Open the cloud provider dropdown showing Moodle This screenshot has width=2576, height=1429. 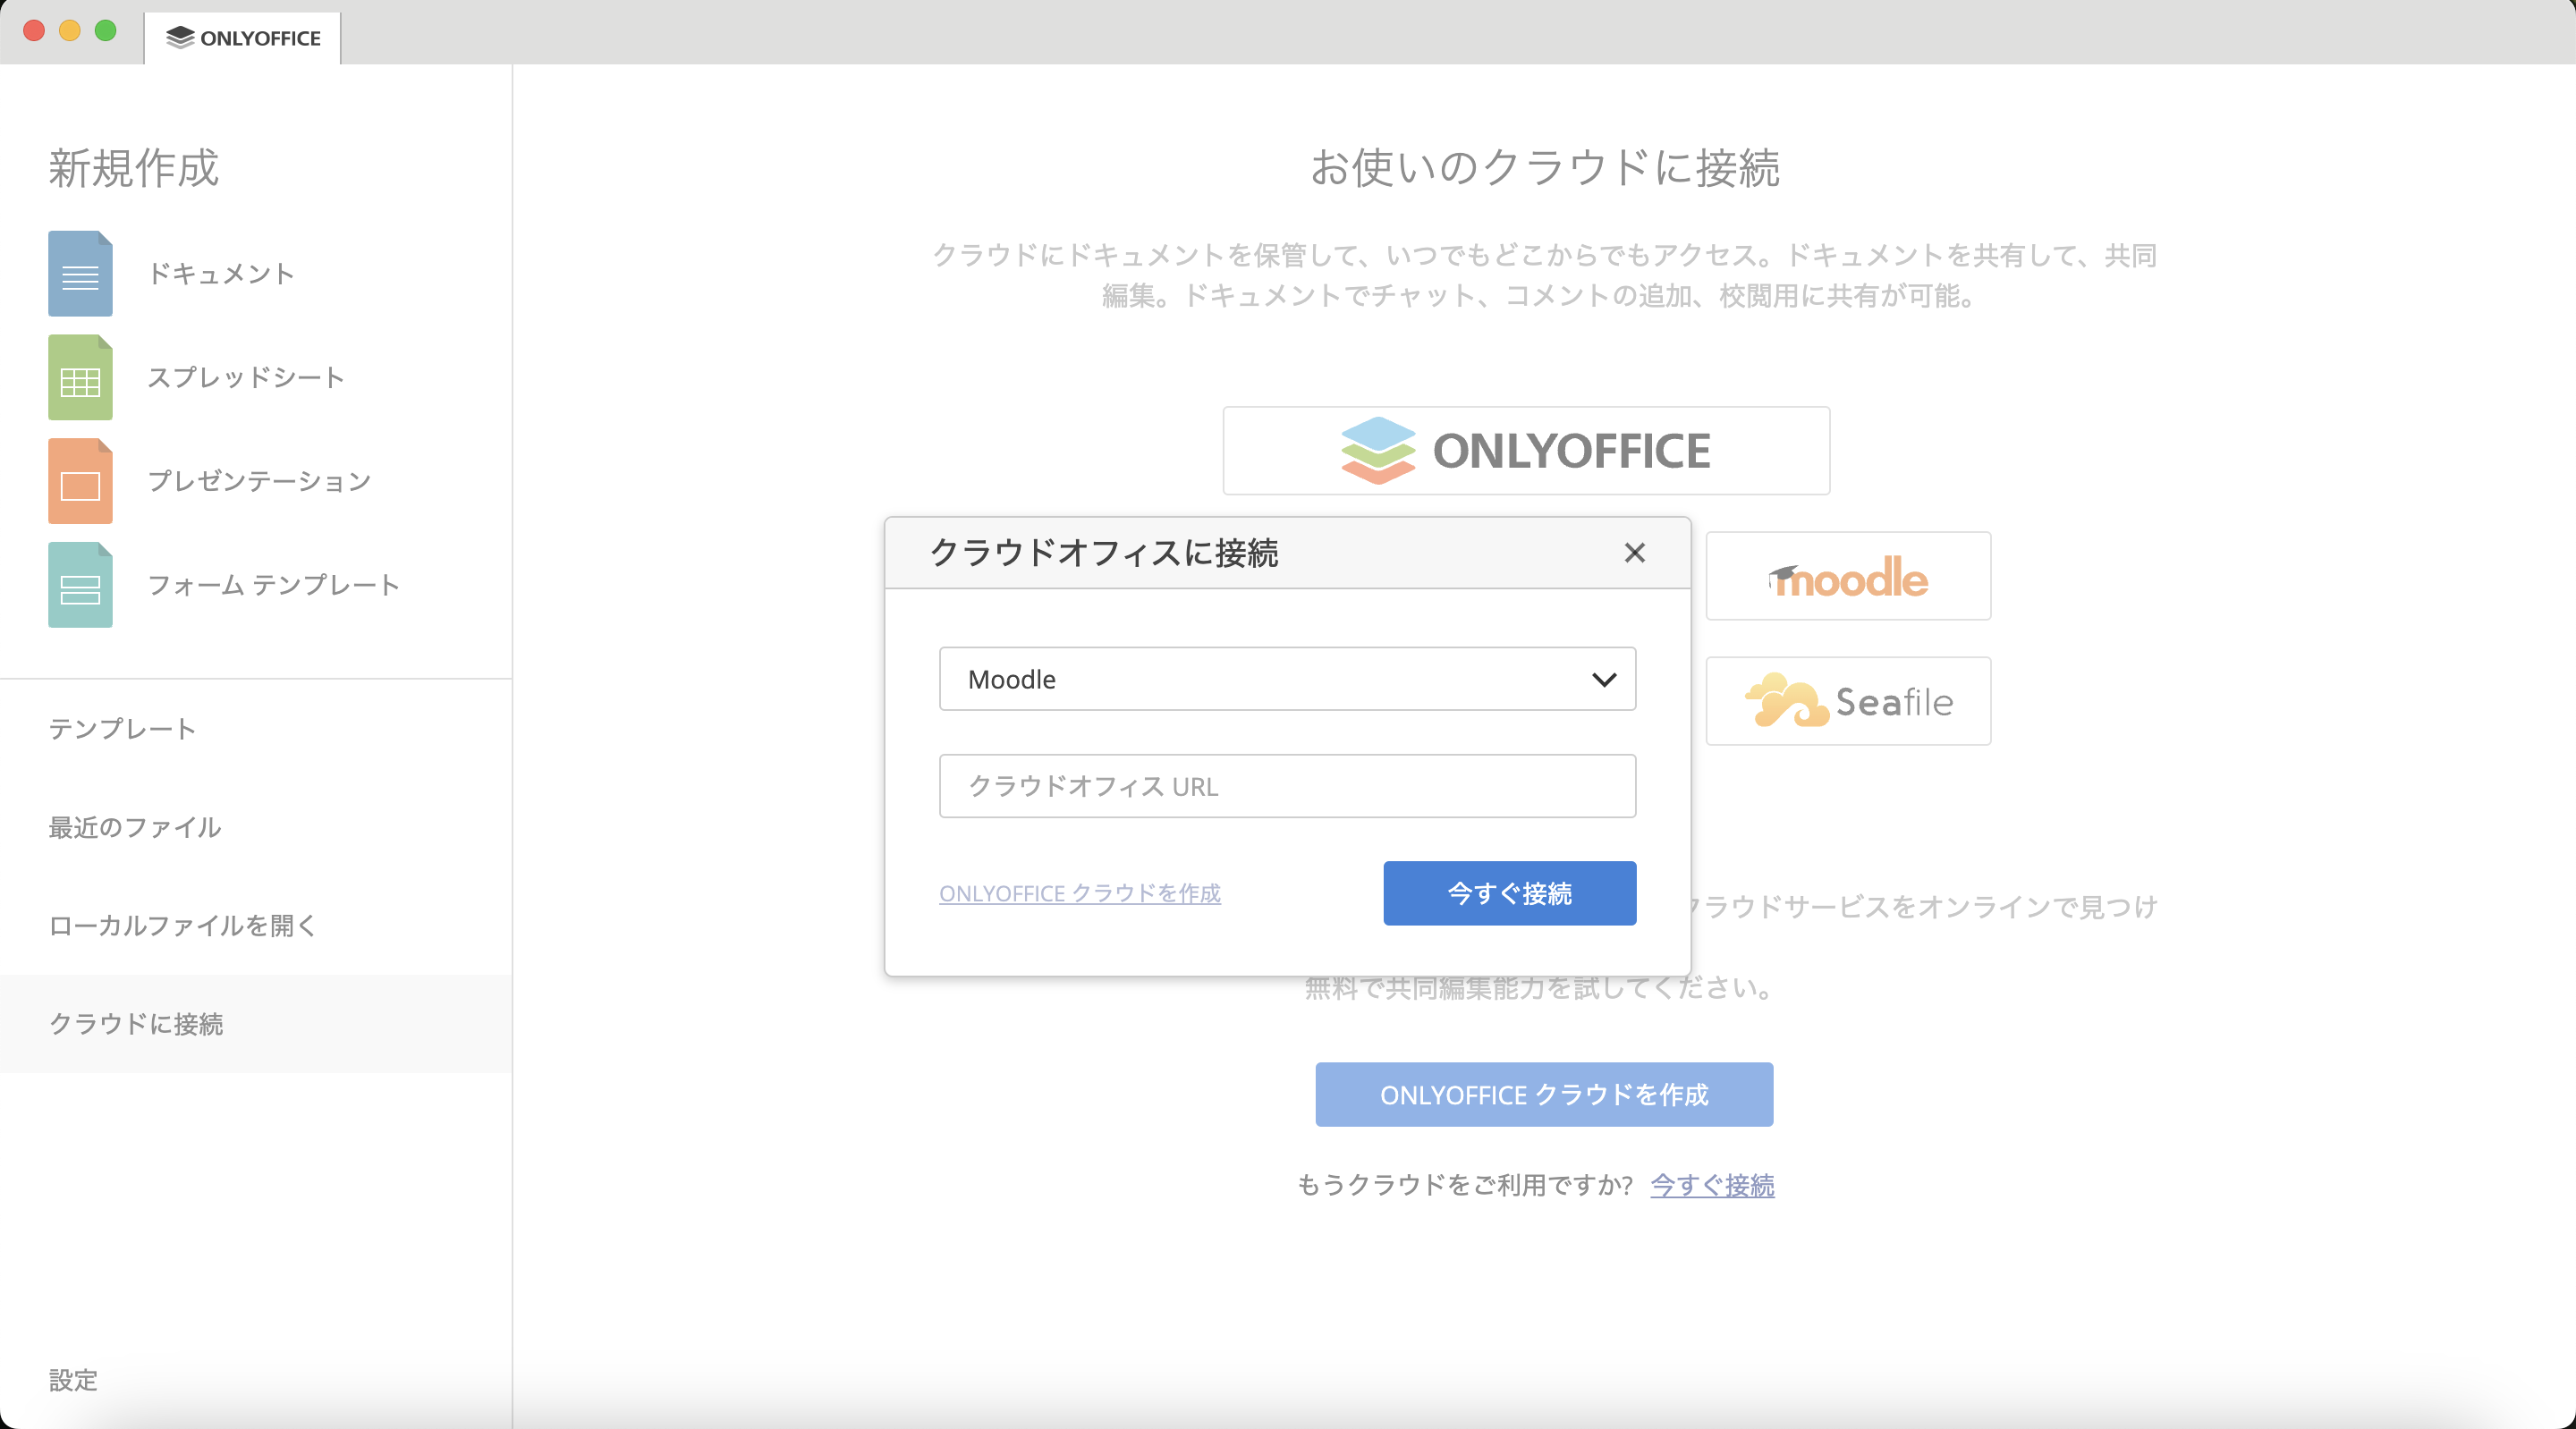pos(1287,679)
